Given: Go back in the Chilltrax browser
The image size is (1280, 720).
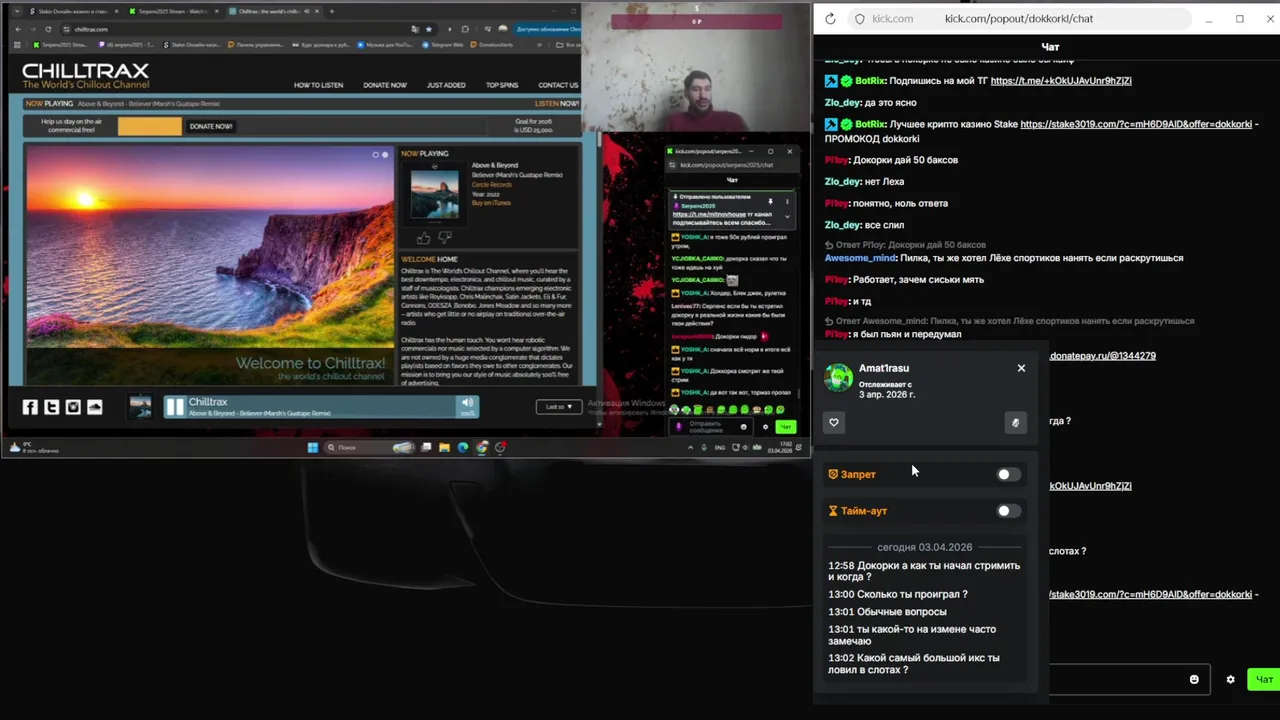Looking at the screenshot, I should coord(19,29).
